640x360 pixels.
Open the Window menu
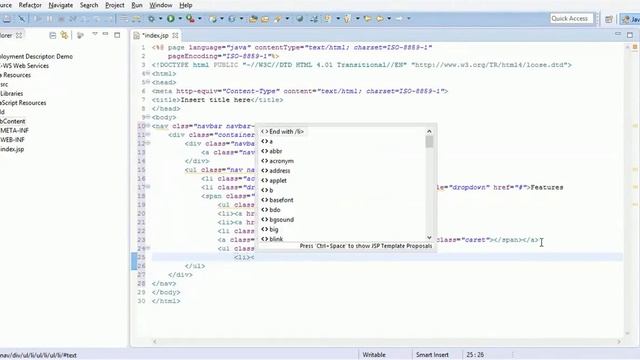click(x=160, y=5)
